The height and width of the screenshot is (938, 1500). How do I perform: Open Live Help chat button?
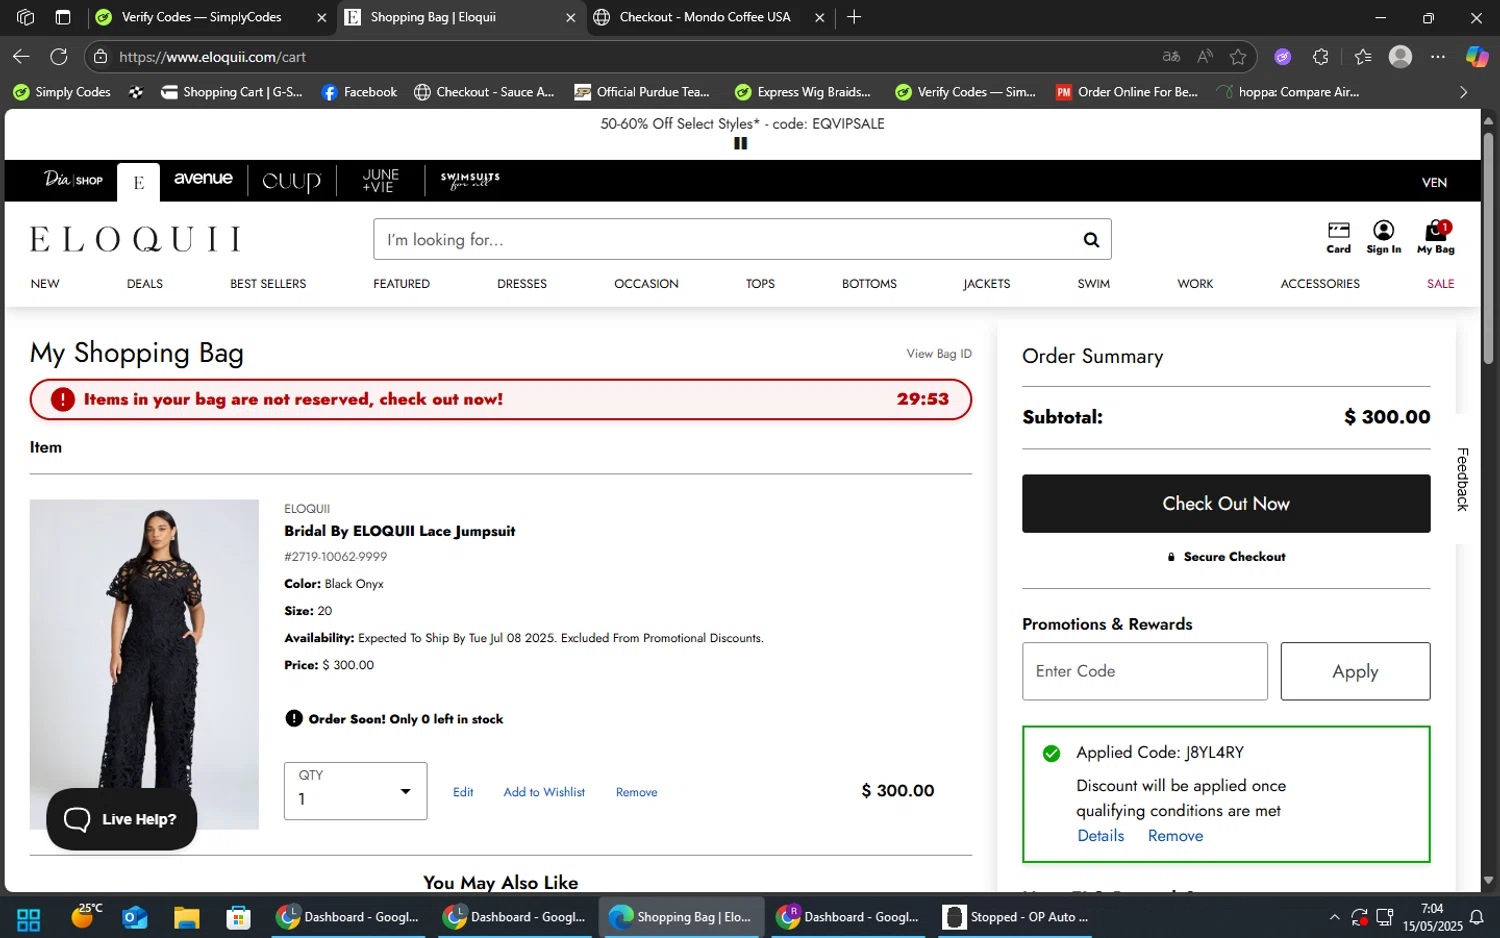point(121,819)
